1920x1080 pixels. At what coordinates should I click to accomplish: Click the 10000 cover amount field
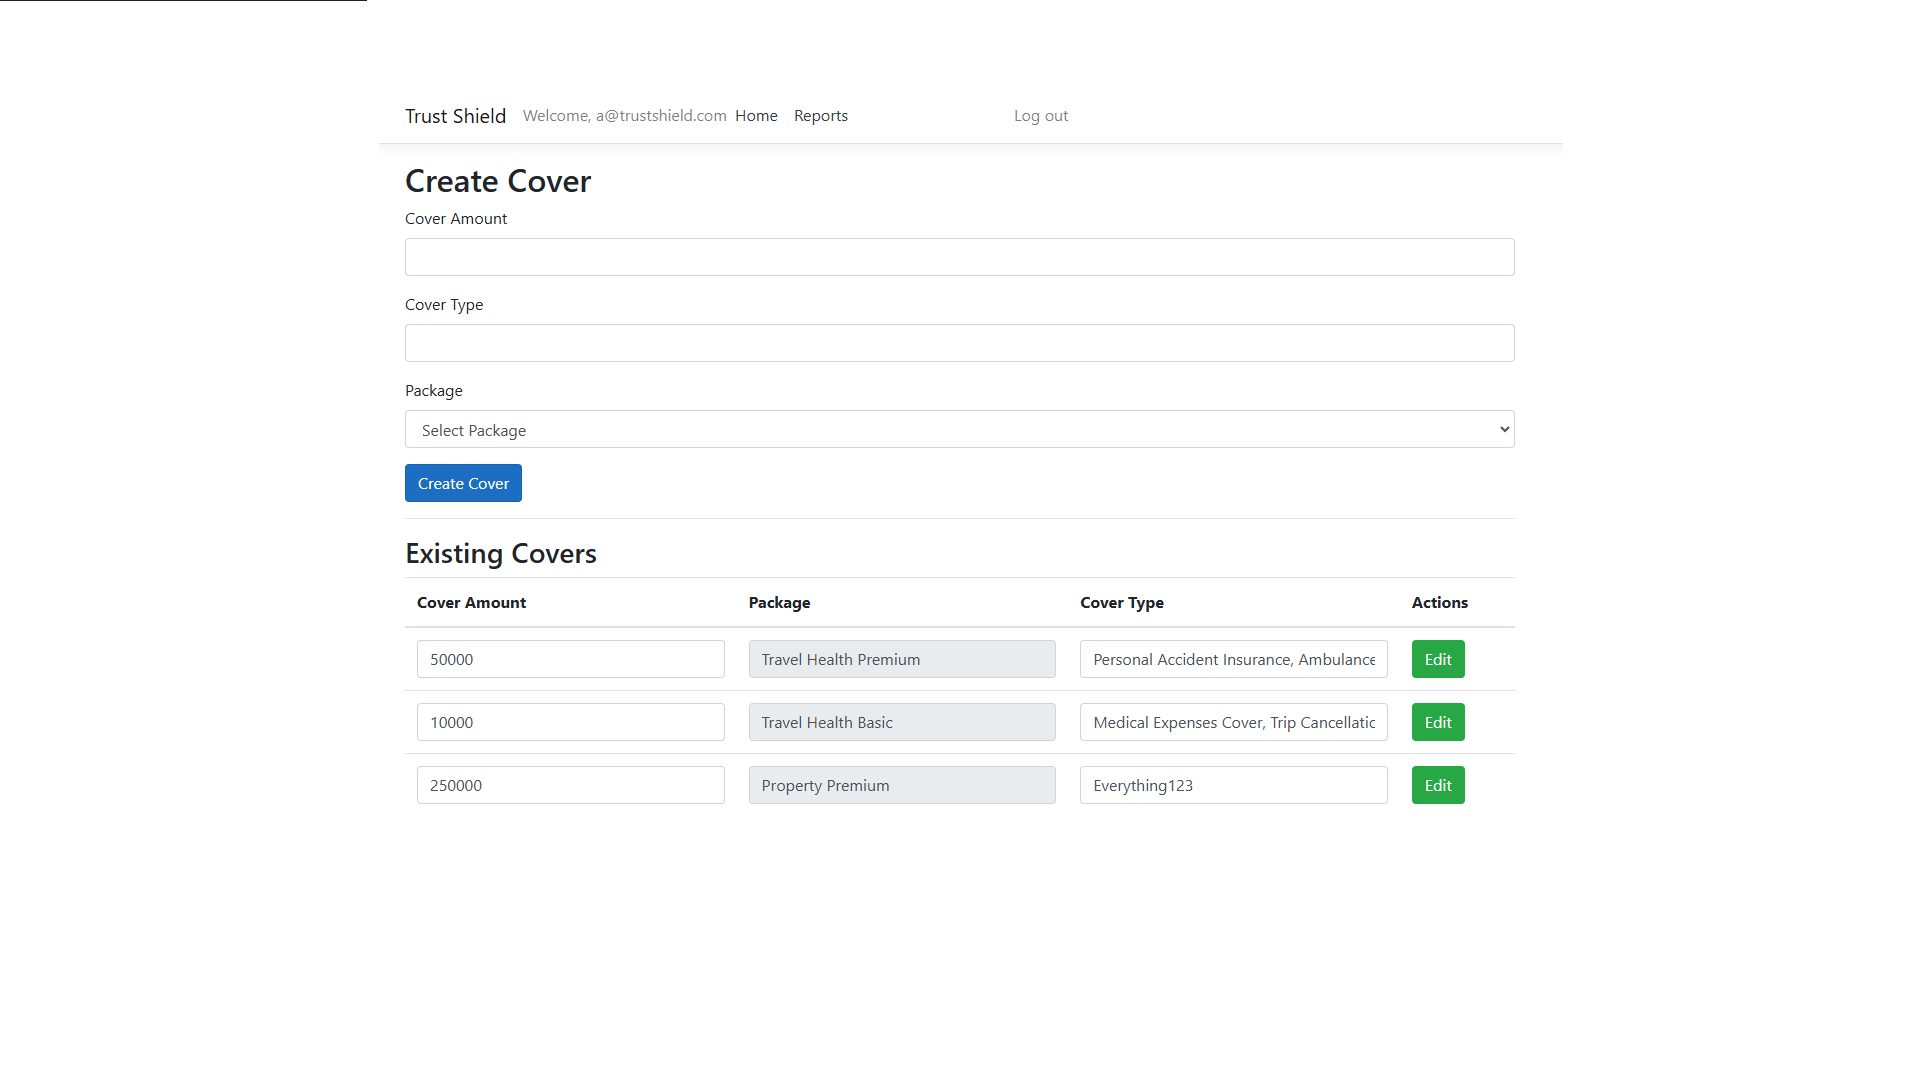pyautogui.click(x=570, y=722)
